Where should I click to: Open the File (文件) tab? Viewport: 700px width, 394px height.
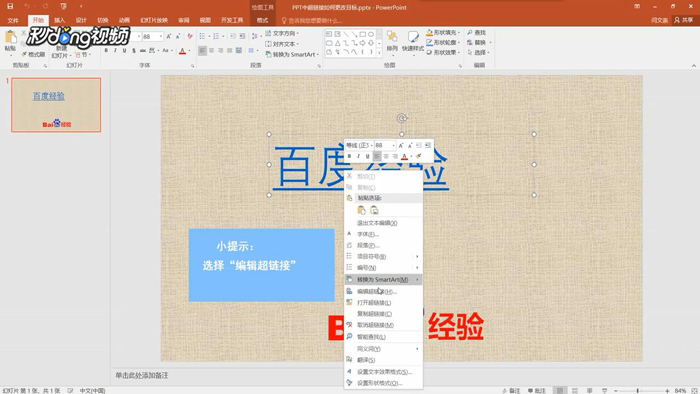[x=13, y=20]
